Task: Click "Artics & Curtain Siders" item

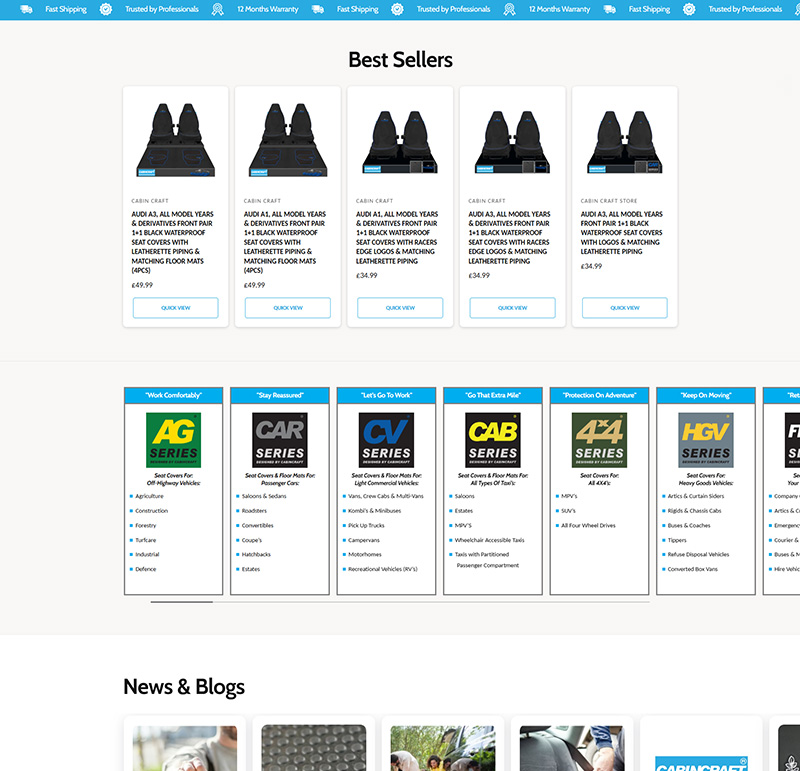Action: tap(696, 496)
